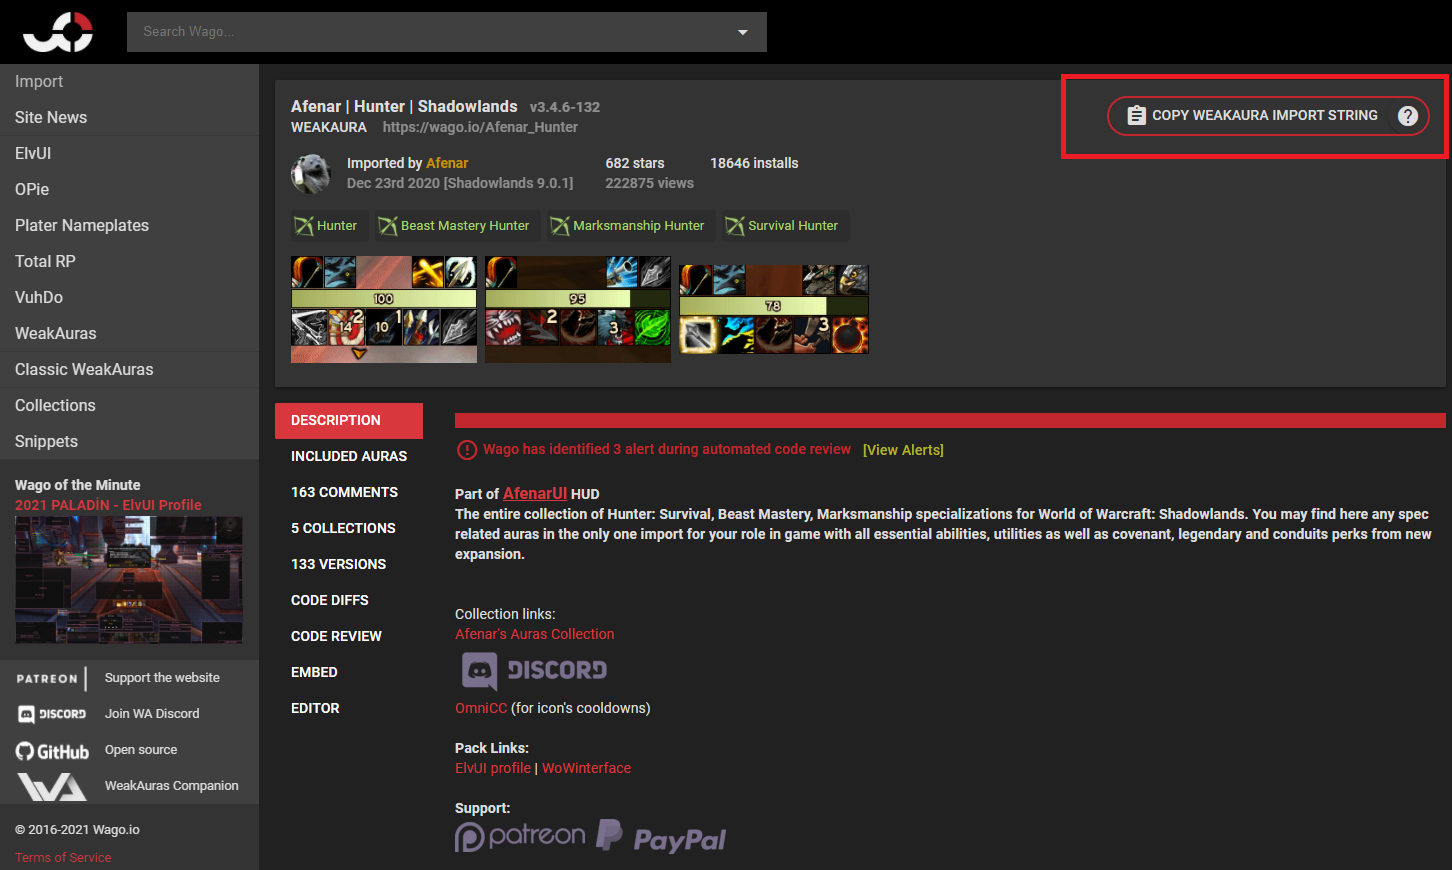The image size is (1452, 870).
Task: Click the author avatar image
Action: (x=311, y=174)
